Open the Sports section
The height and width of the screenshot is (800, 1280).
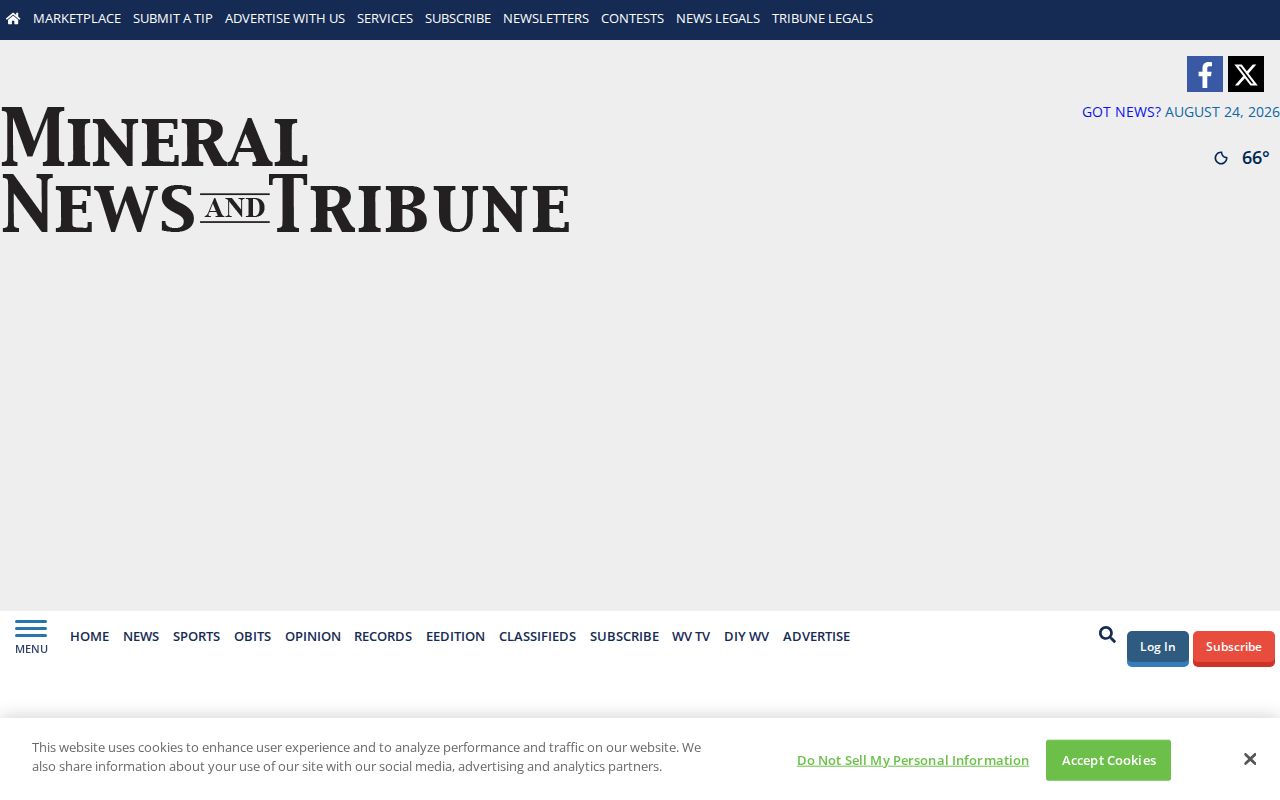pos(196,636)
